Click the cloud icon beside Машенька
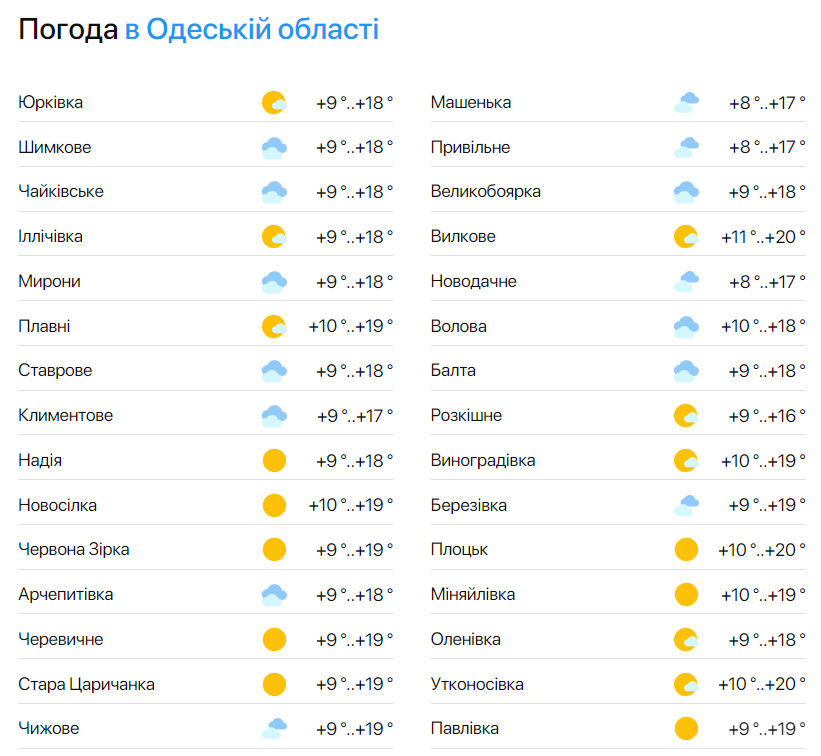This screenshot has height=756, width=821. pos(686,102)
